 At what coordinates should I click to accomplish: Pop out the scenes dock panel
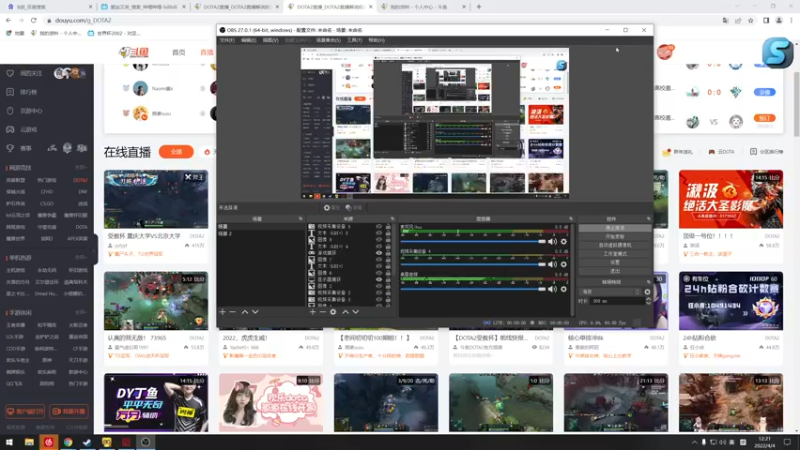point(301,219)
